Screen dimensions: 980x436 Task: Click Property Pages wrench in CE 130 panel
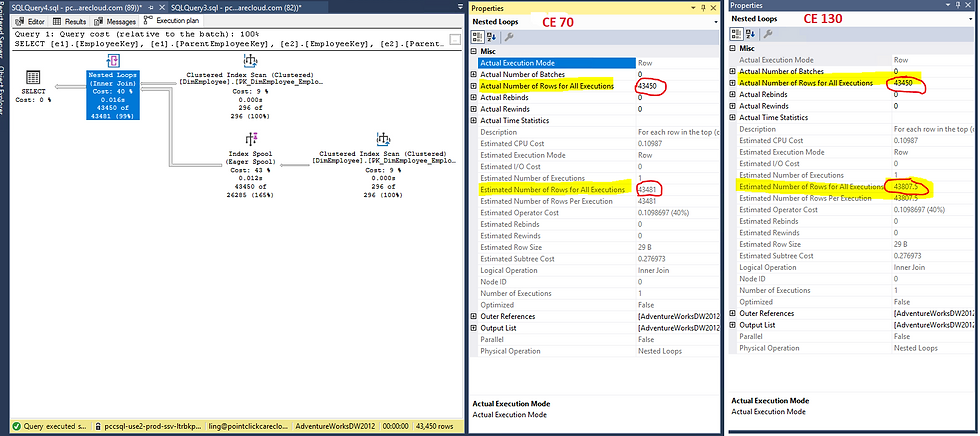tap(768, 33)
